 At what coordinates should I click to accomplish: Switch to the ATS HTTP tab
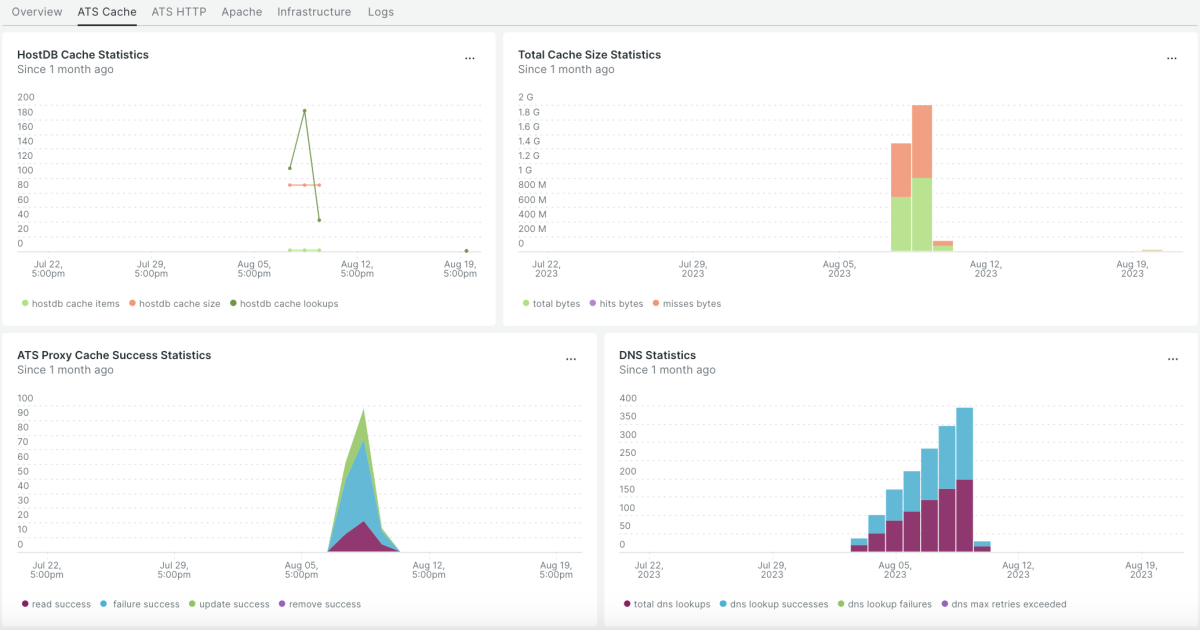pos(179,12)
